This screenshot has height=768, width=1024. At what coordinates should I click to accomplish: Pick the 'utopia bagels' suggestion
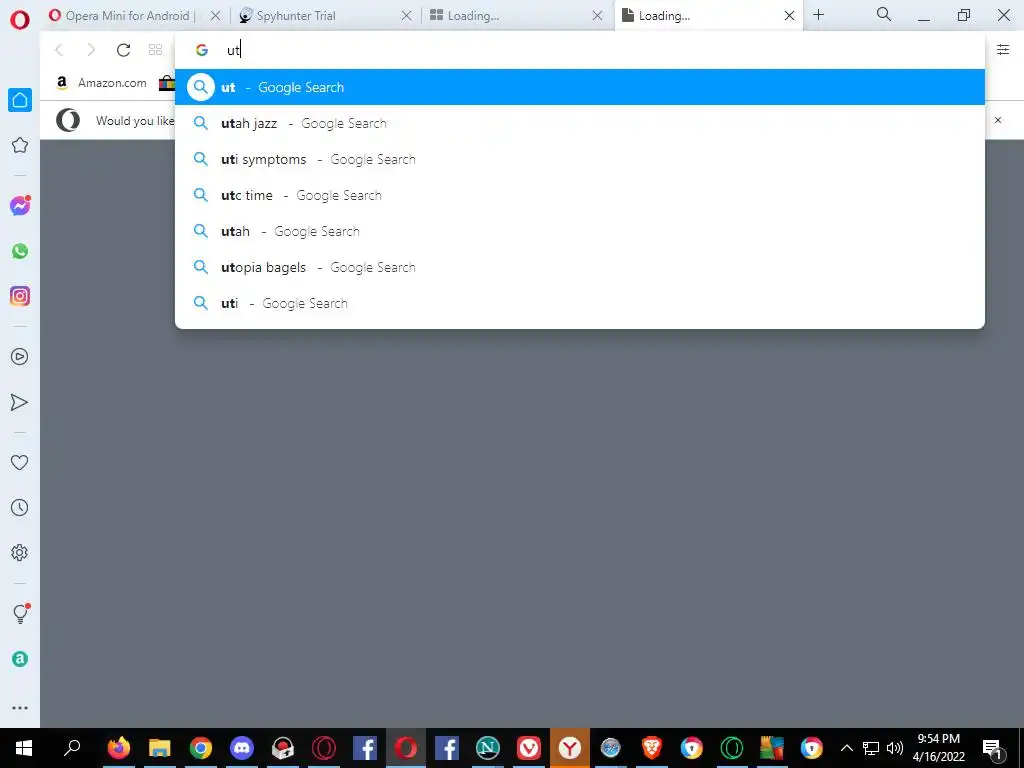tap(579, 266)
